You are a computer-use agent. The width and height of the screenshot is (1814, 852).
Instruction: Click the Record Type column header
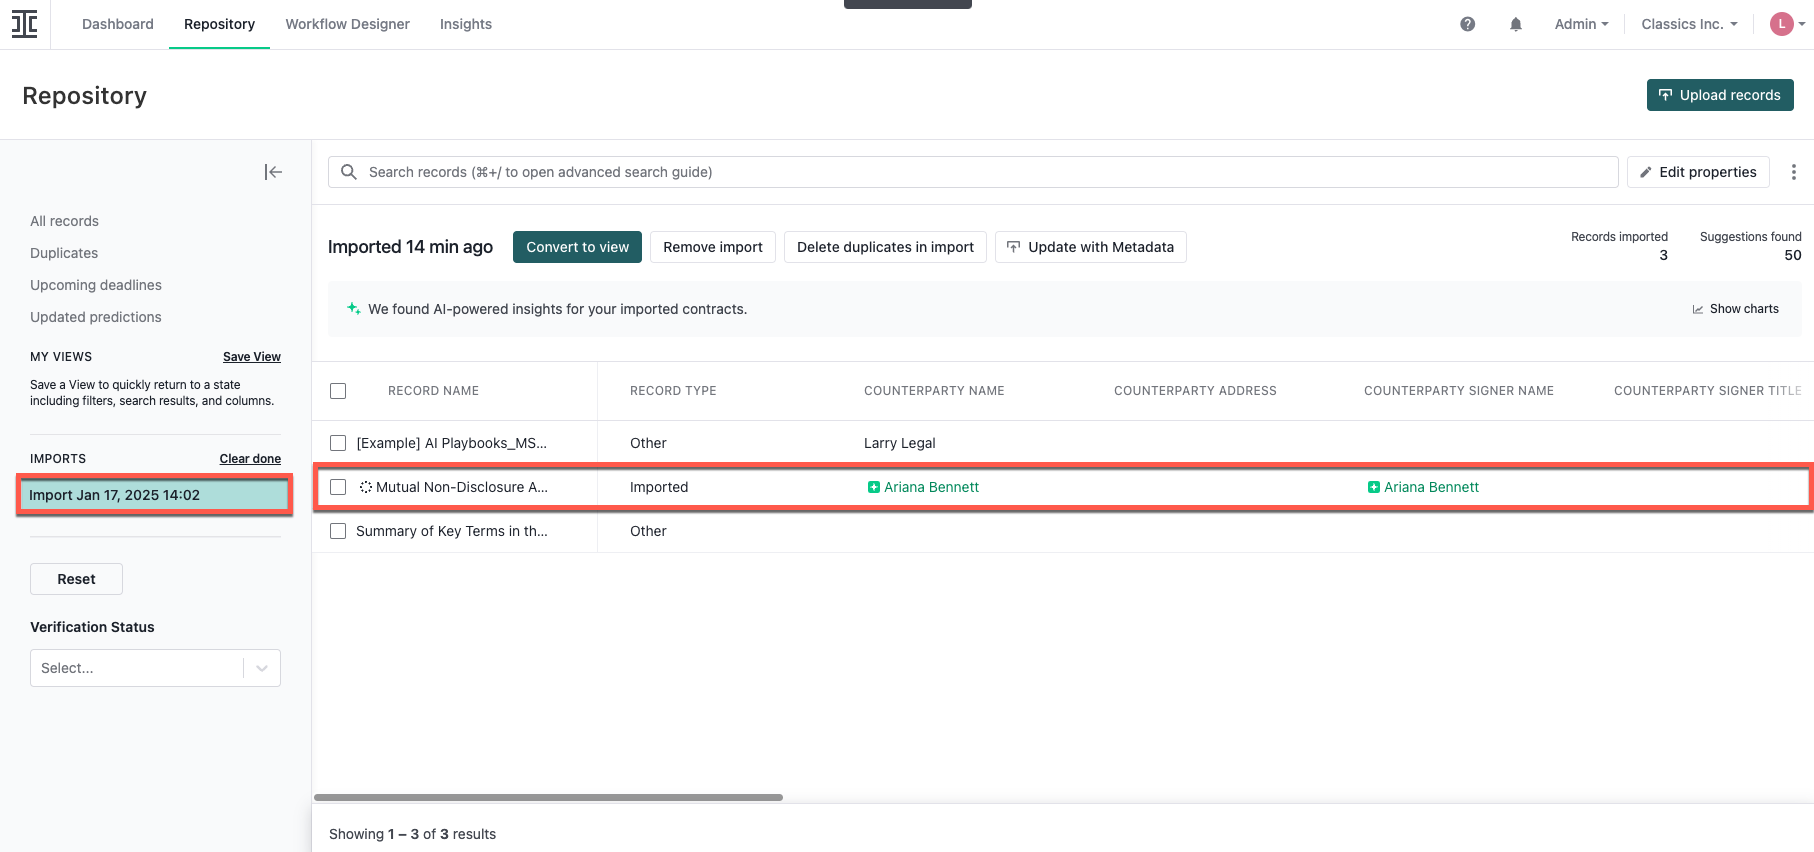click(x=673, y=391)
